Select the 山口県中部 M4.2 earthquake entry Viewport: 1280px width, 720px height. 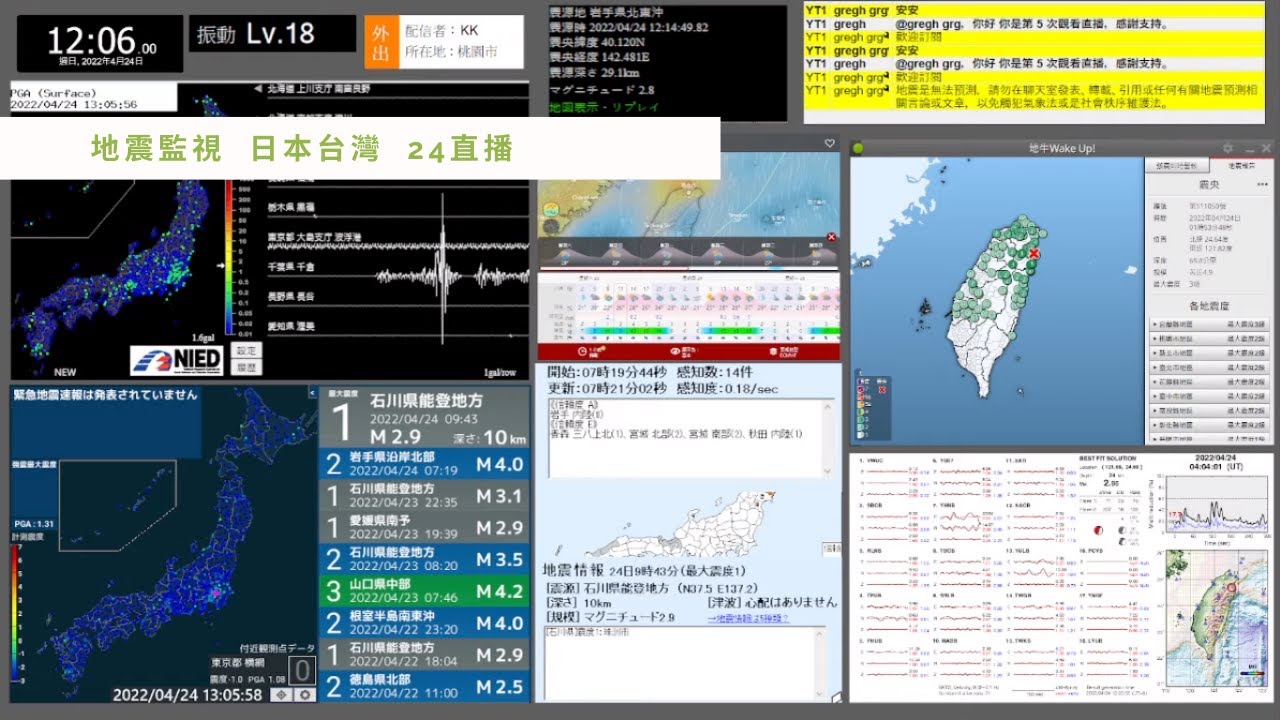point(424,590)
